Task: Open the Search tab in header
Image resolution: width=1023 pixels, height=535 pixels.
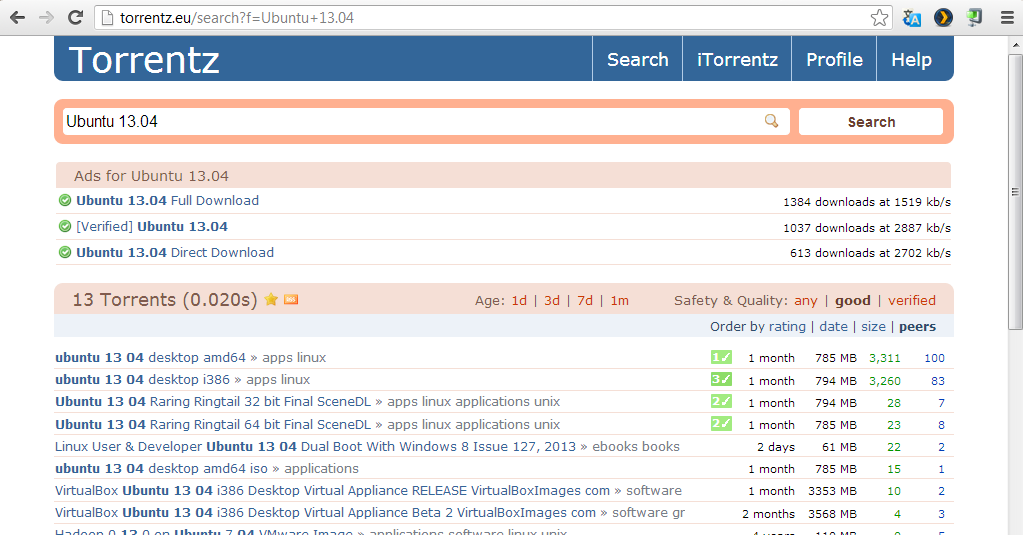Action: [637, 59]
